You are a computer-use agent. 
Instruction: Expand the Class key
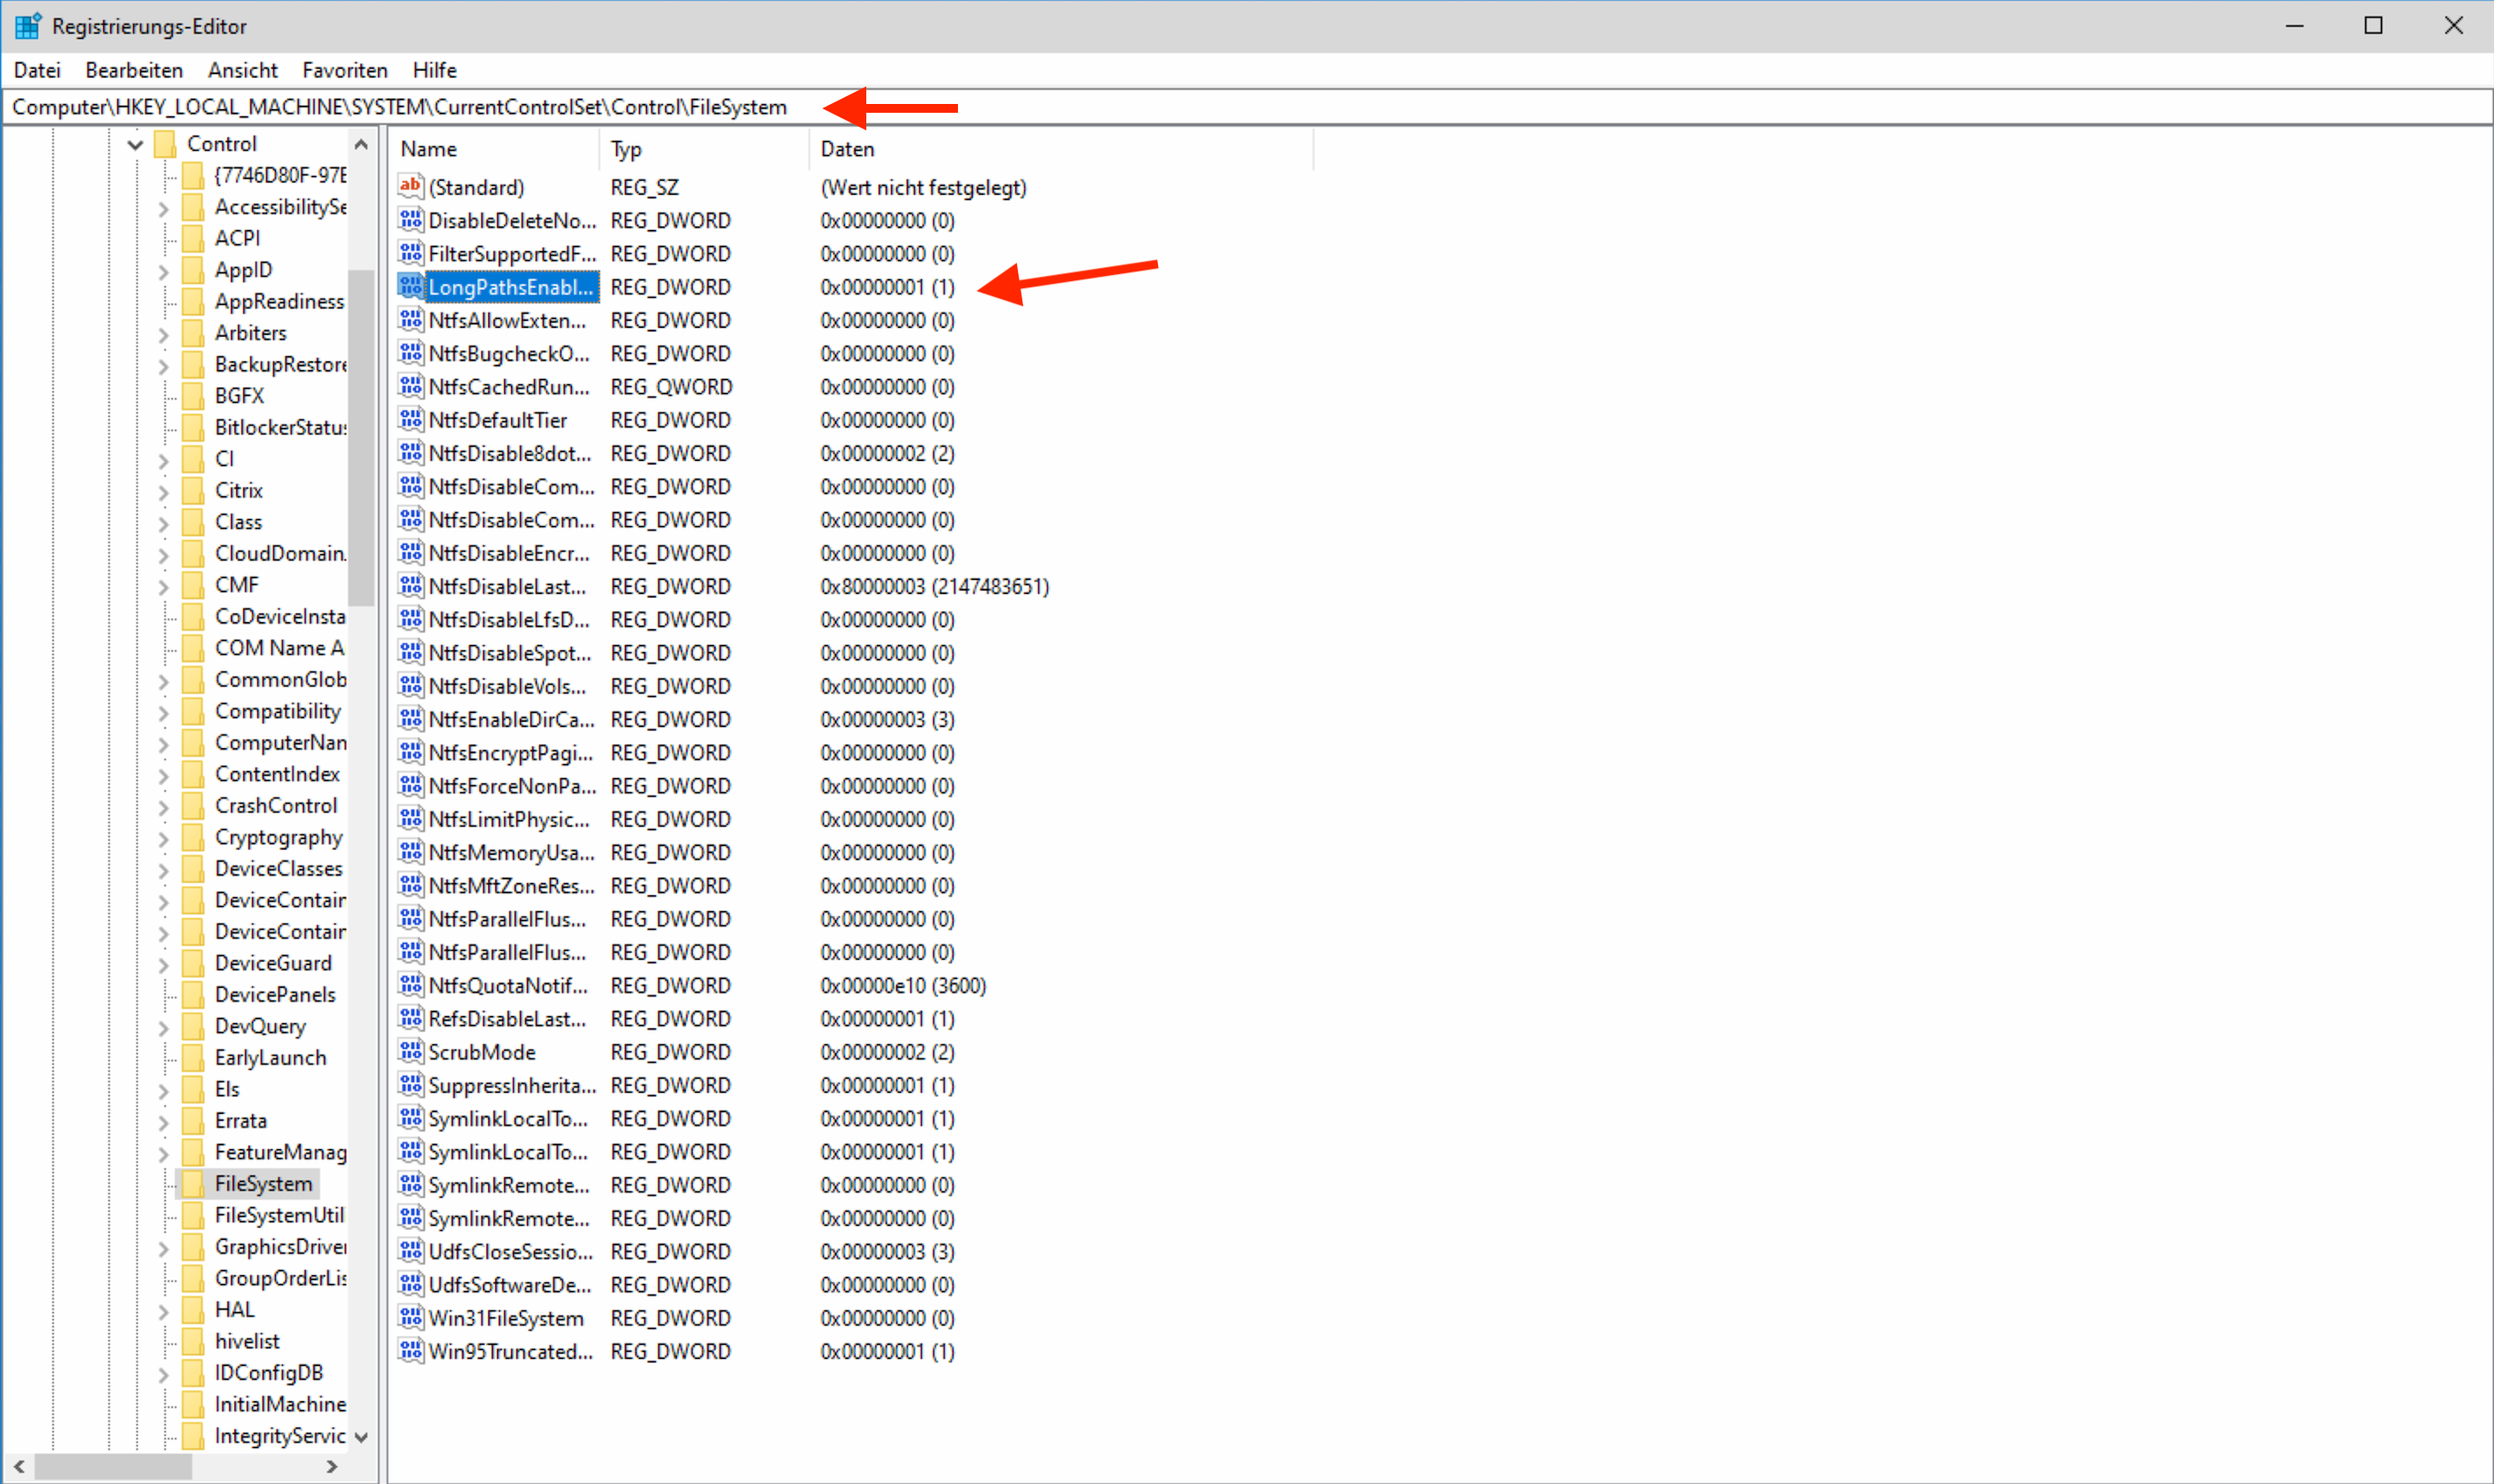point(163,523)
